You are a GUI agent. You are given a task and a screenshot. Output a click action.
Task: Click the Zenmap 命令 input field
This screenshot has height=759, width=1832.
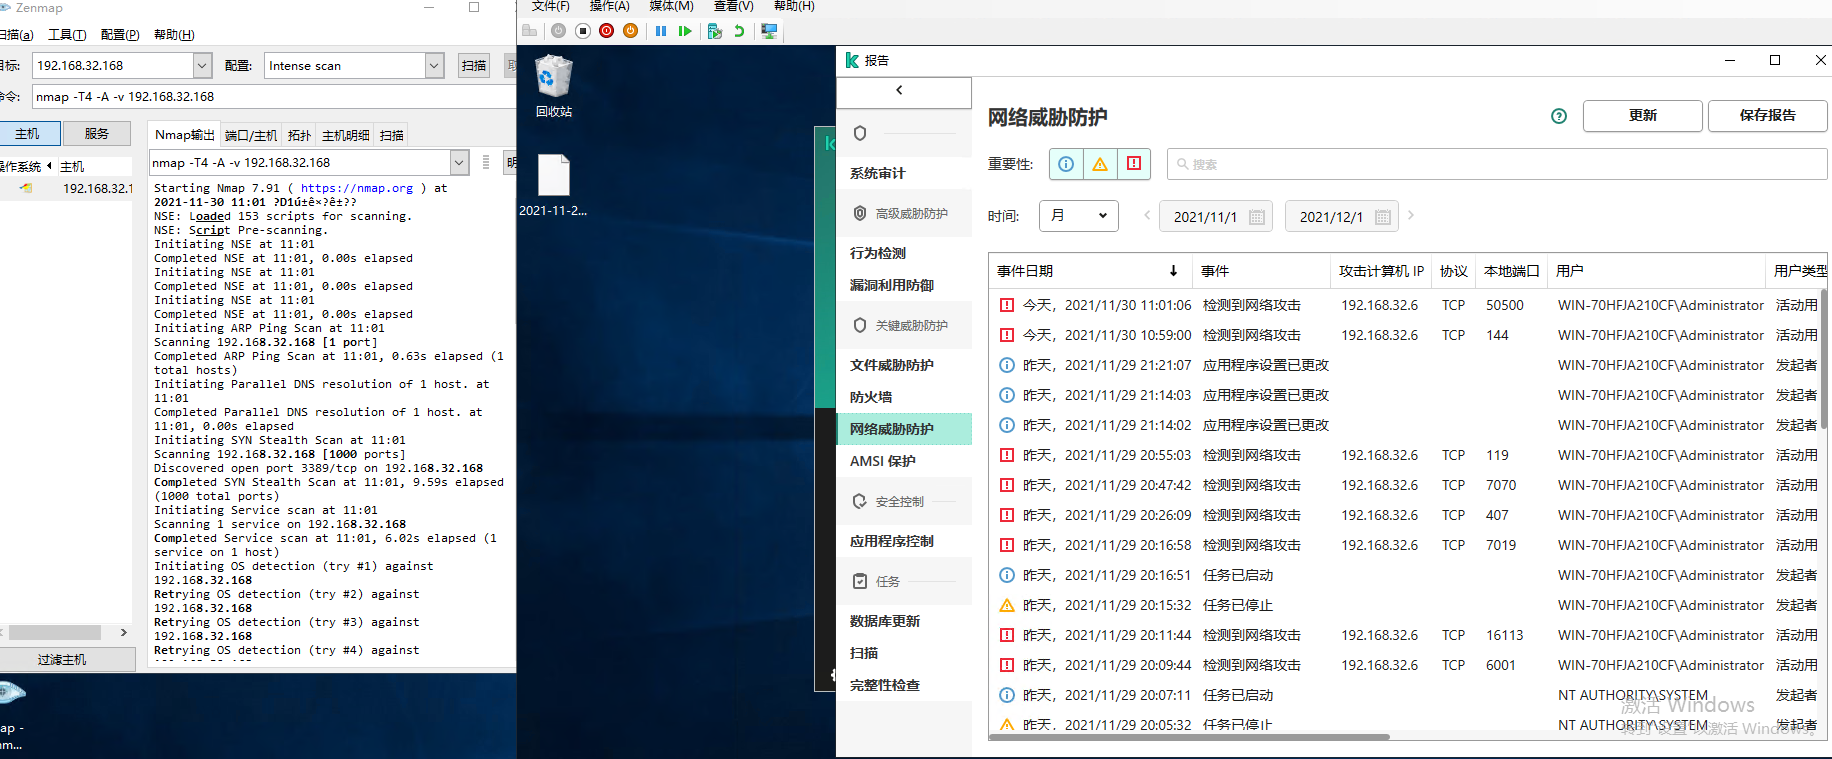pyautogui.click(x=274, y=97)
